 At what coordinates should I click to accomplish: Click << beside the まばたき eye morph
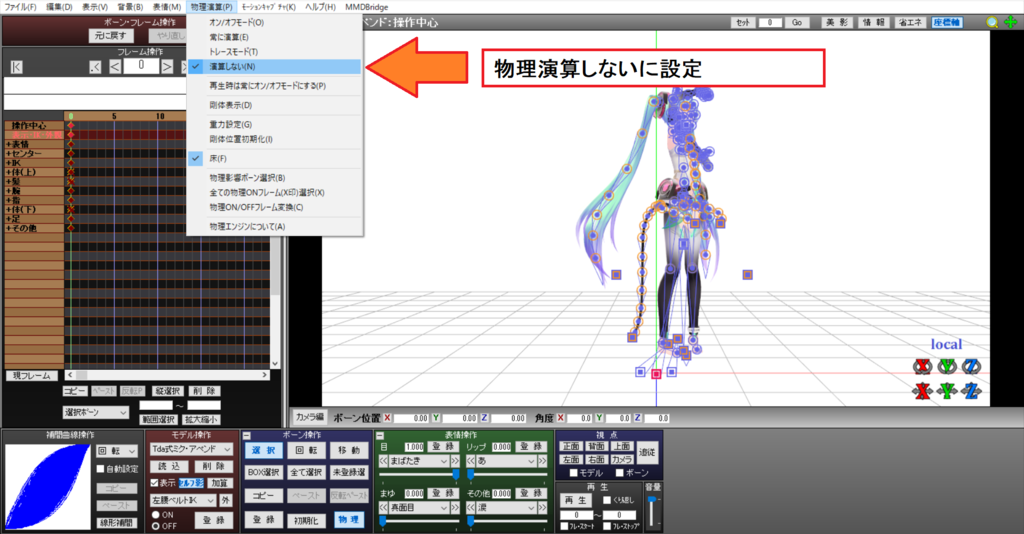[x=383, y=461]
